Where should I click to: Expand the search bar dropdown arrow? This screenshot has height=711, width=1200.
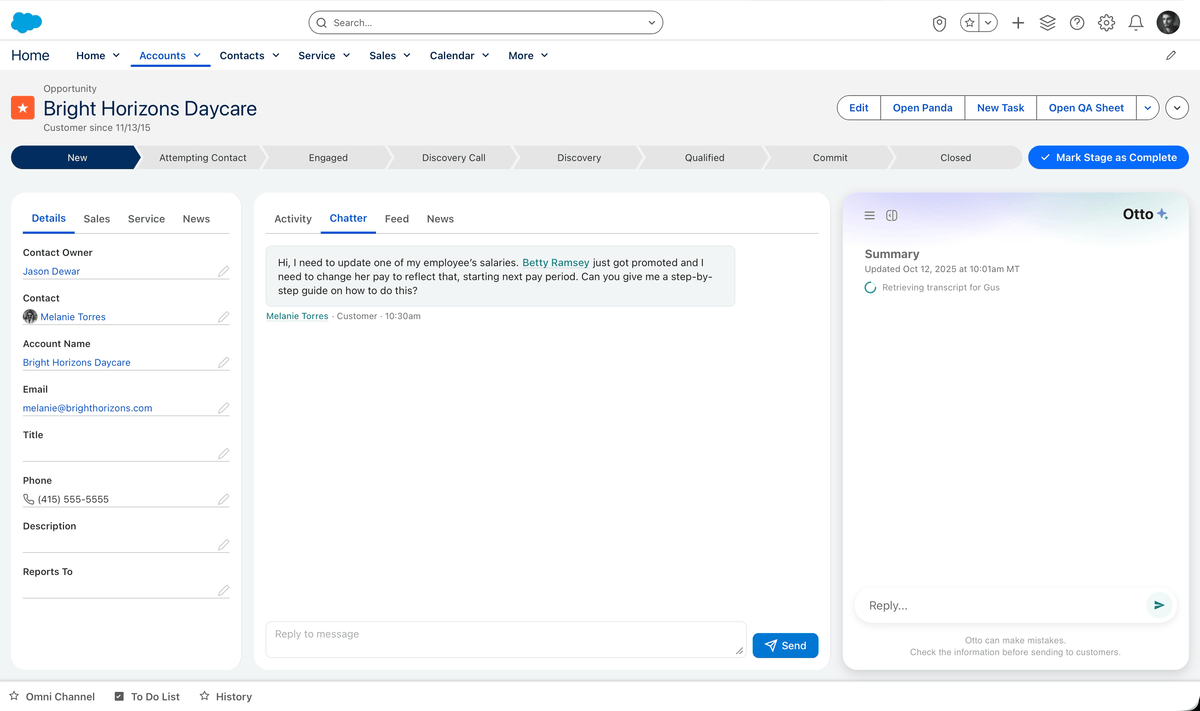pyautogui.click(x=651, y=22)
